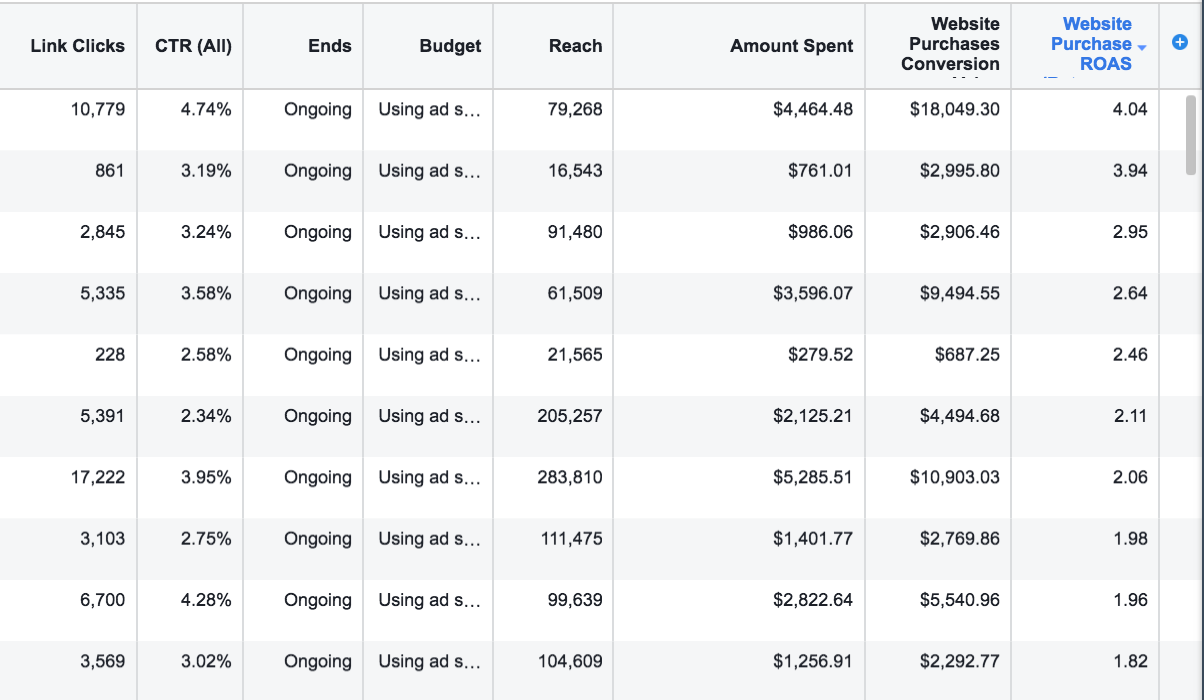Click the $2,822.64 amount spent cell
Screen dimensions: 1204x700
click(812, 600)
